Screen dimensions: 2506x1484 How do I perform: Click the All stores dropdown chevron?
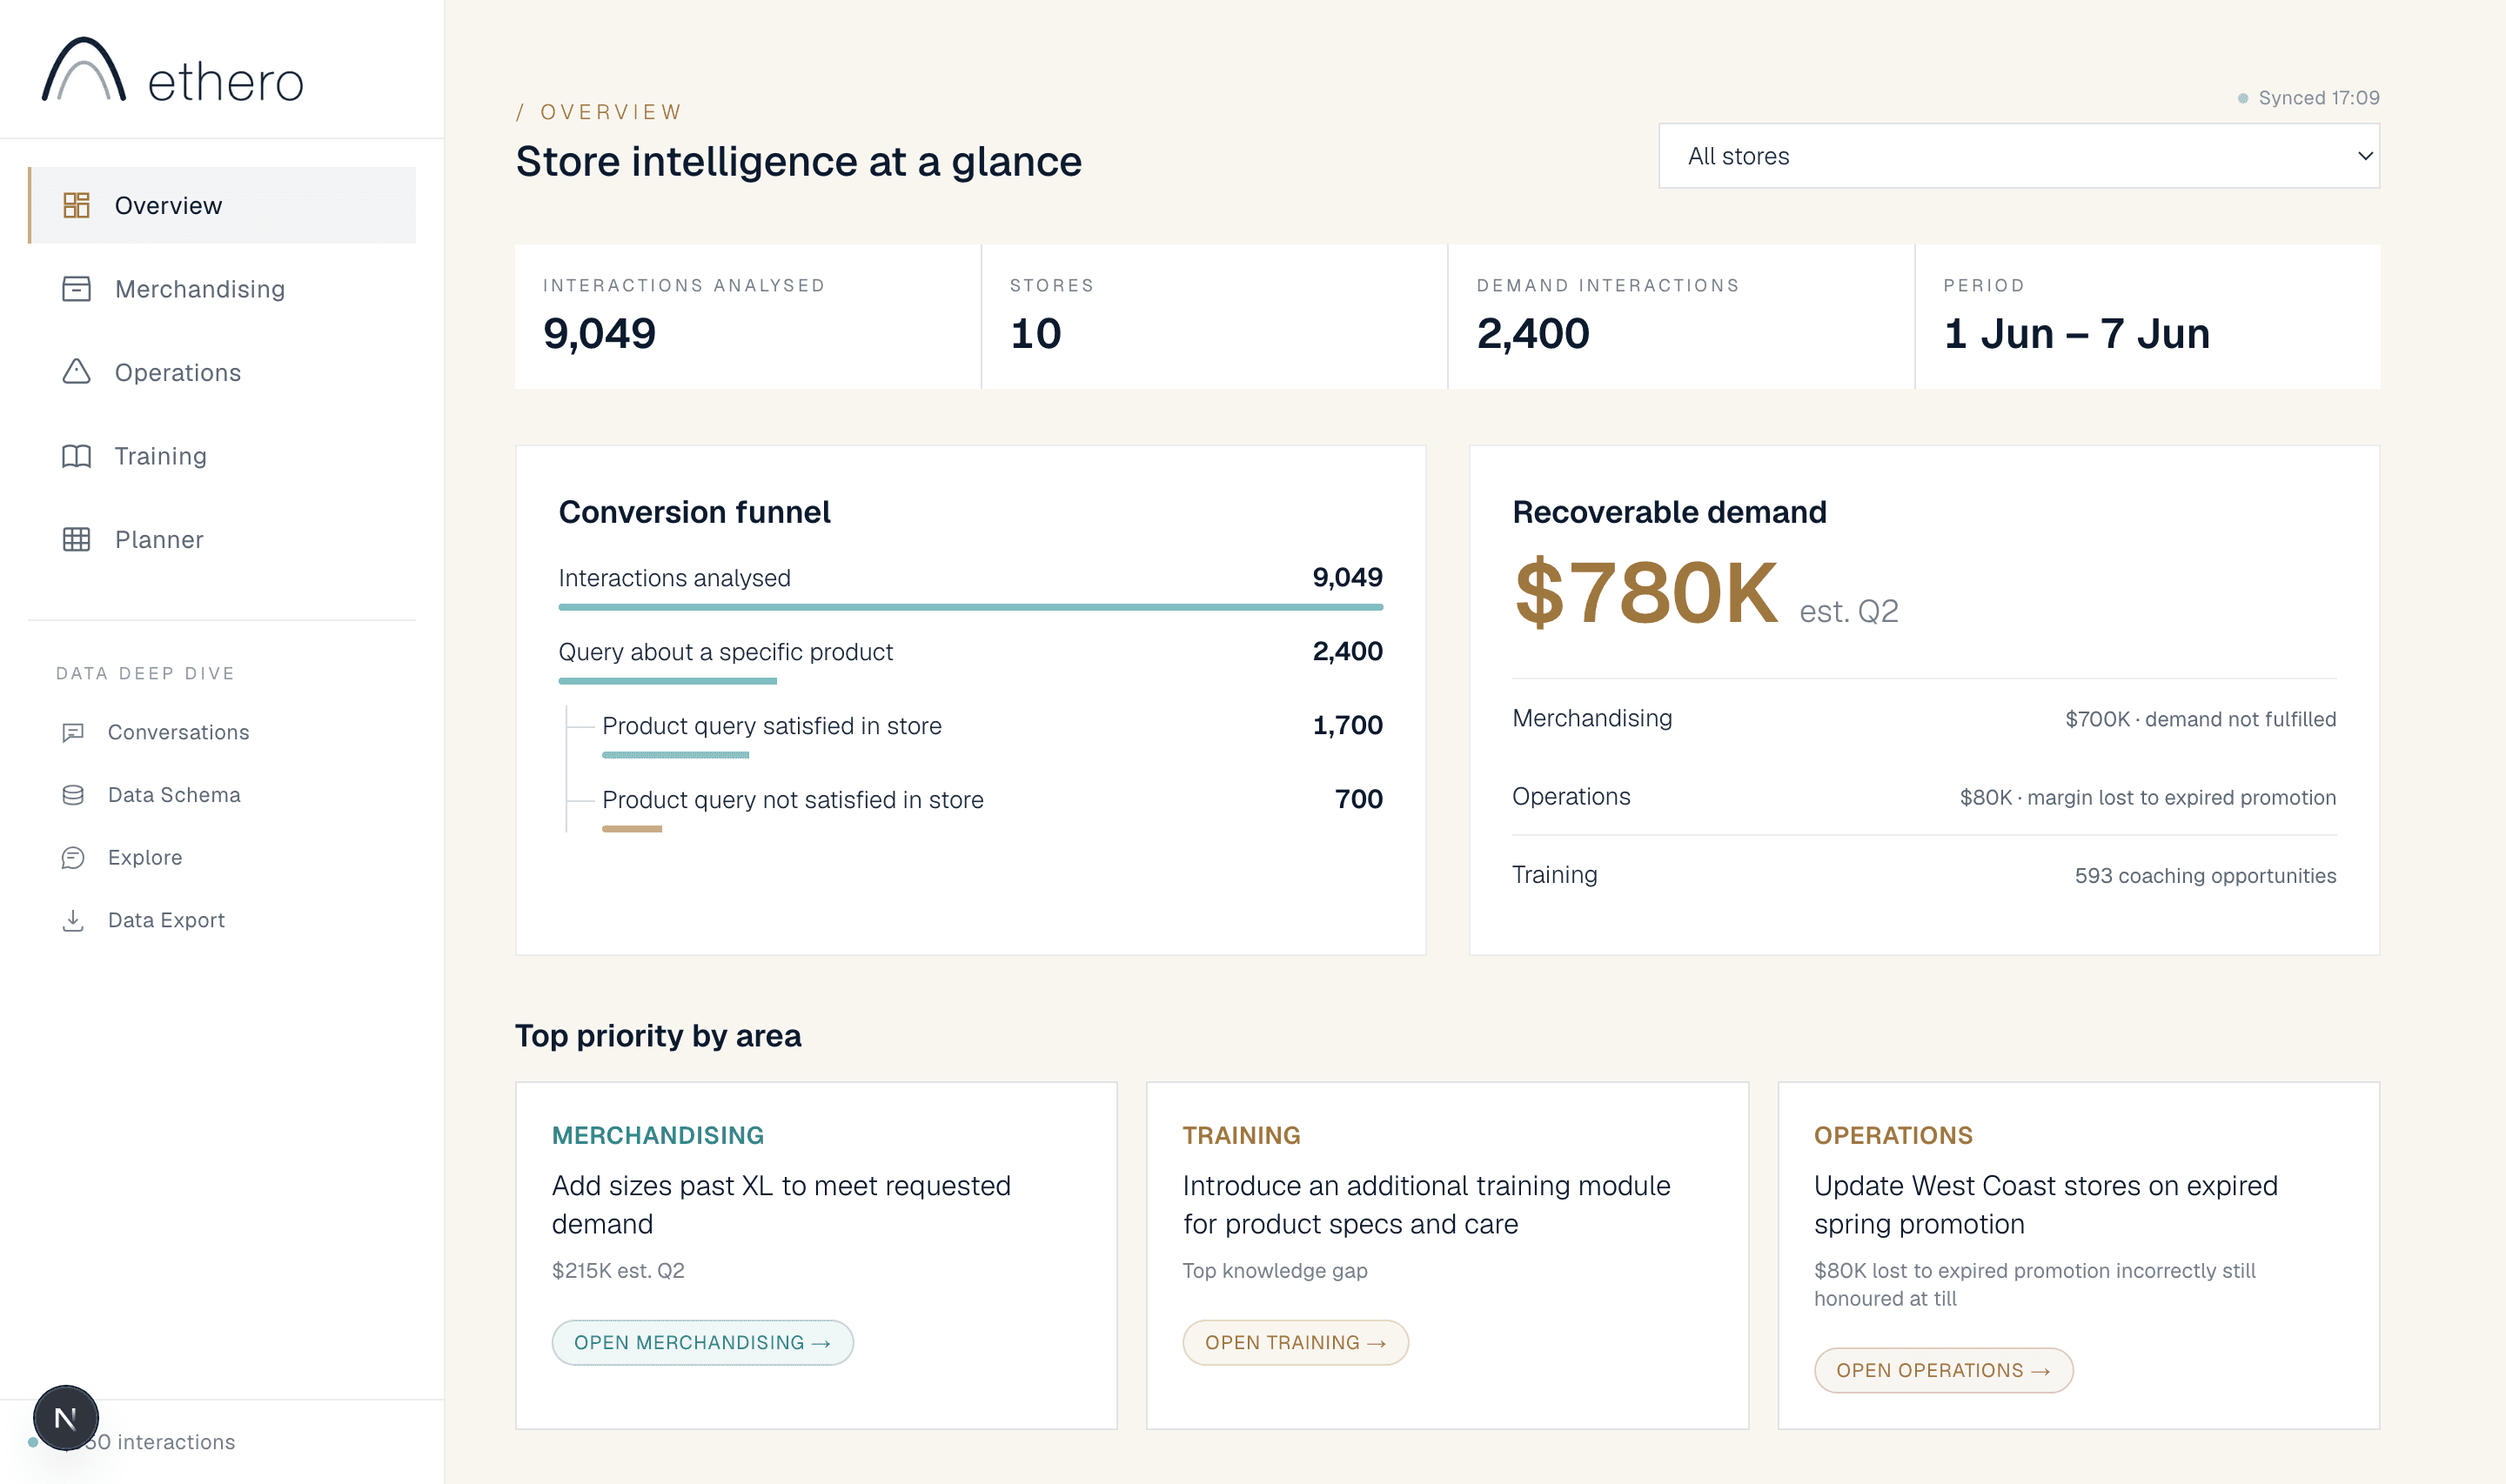tap(2364, 156)
